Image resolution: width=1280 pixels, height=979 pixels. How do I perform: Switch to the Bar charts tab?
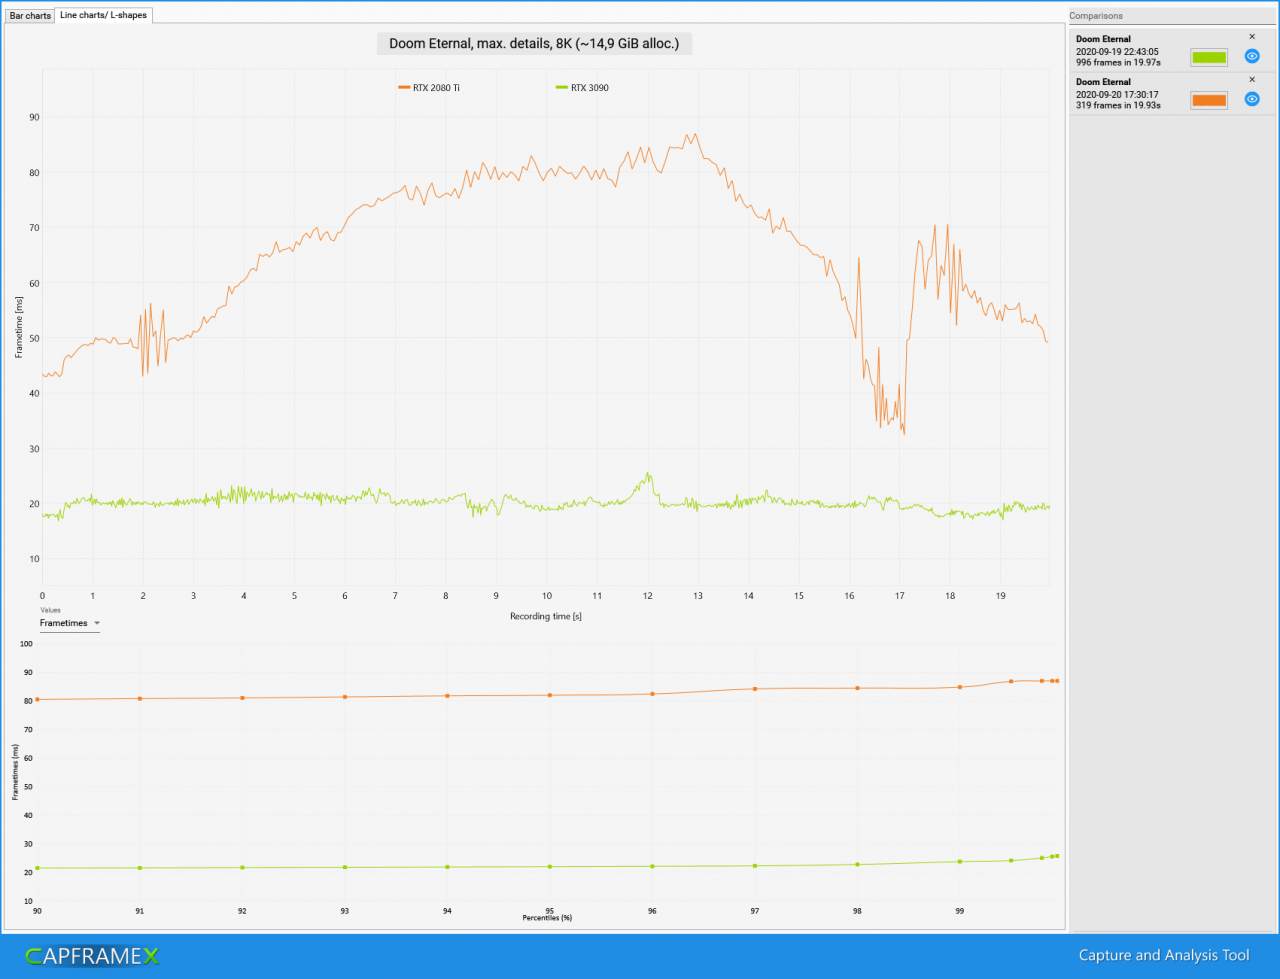click(x=30, y=16)
